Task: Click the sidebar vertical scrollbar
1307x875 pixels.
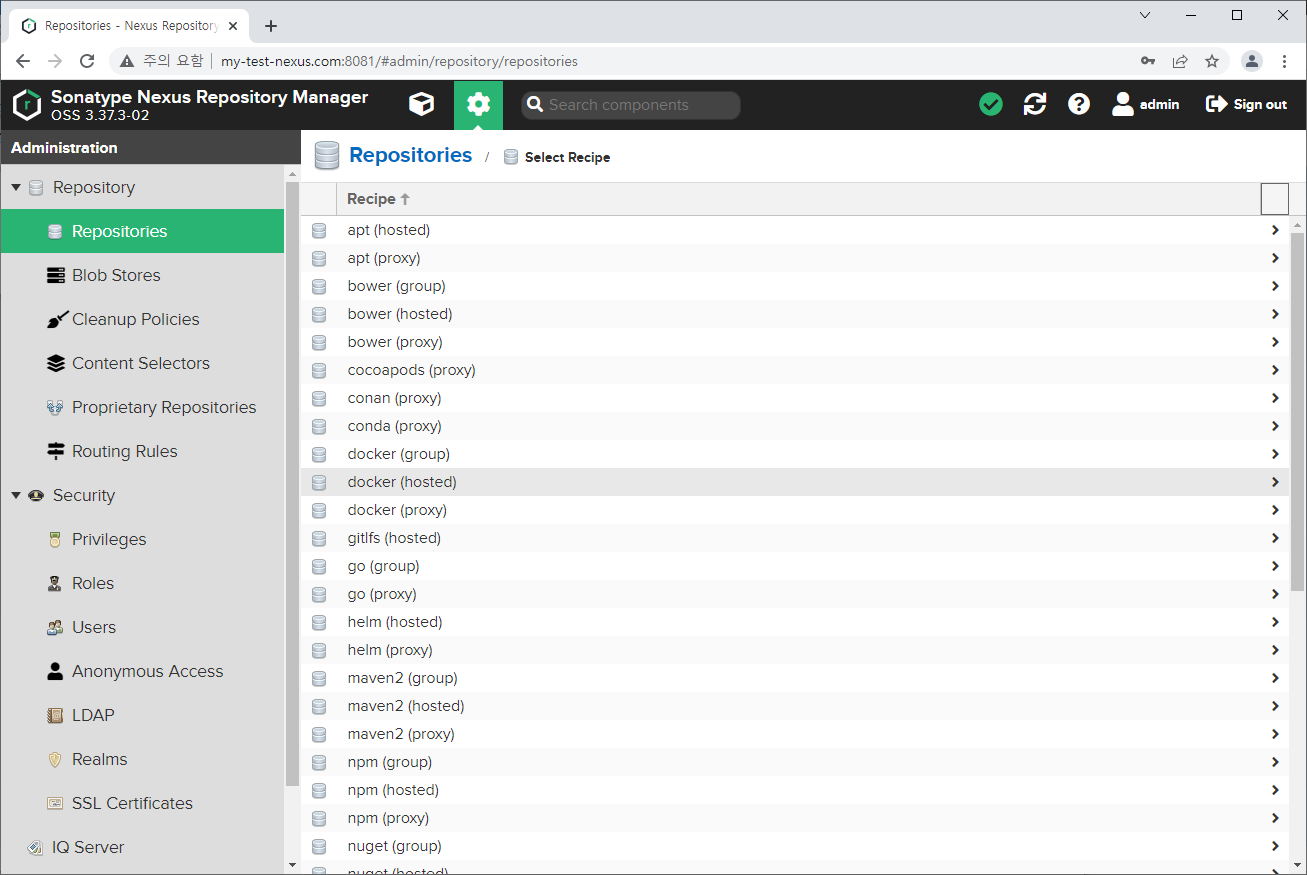Action: (x=292, y=483)
